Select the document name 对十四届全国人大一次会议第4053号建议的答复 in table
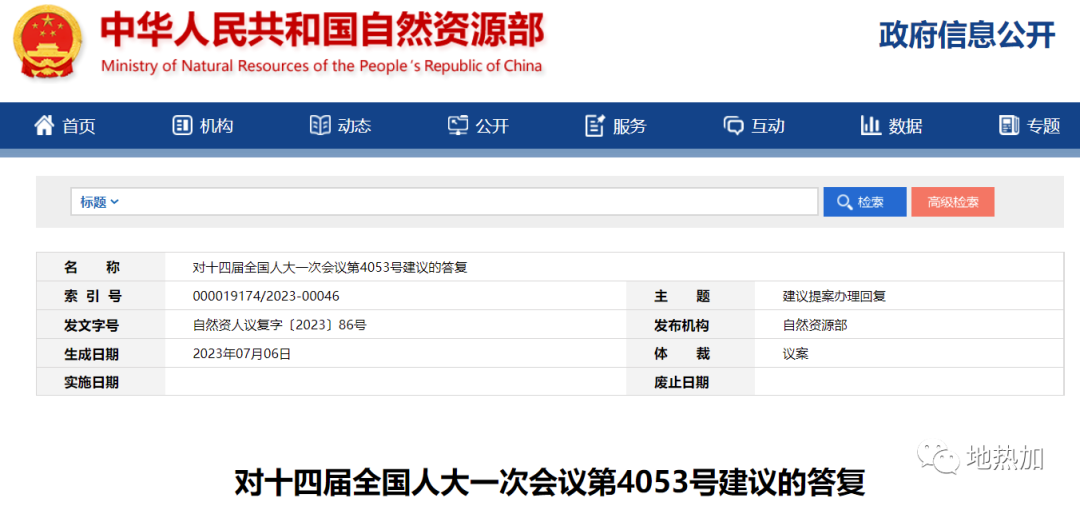The image size is (1080, 506). [x=330, y=267]
